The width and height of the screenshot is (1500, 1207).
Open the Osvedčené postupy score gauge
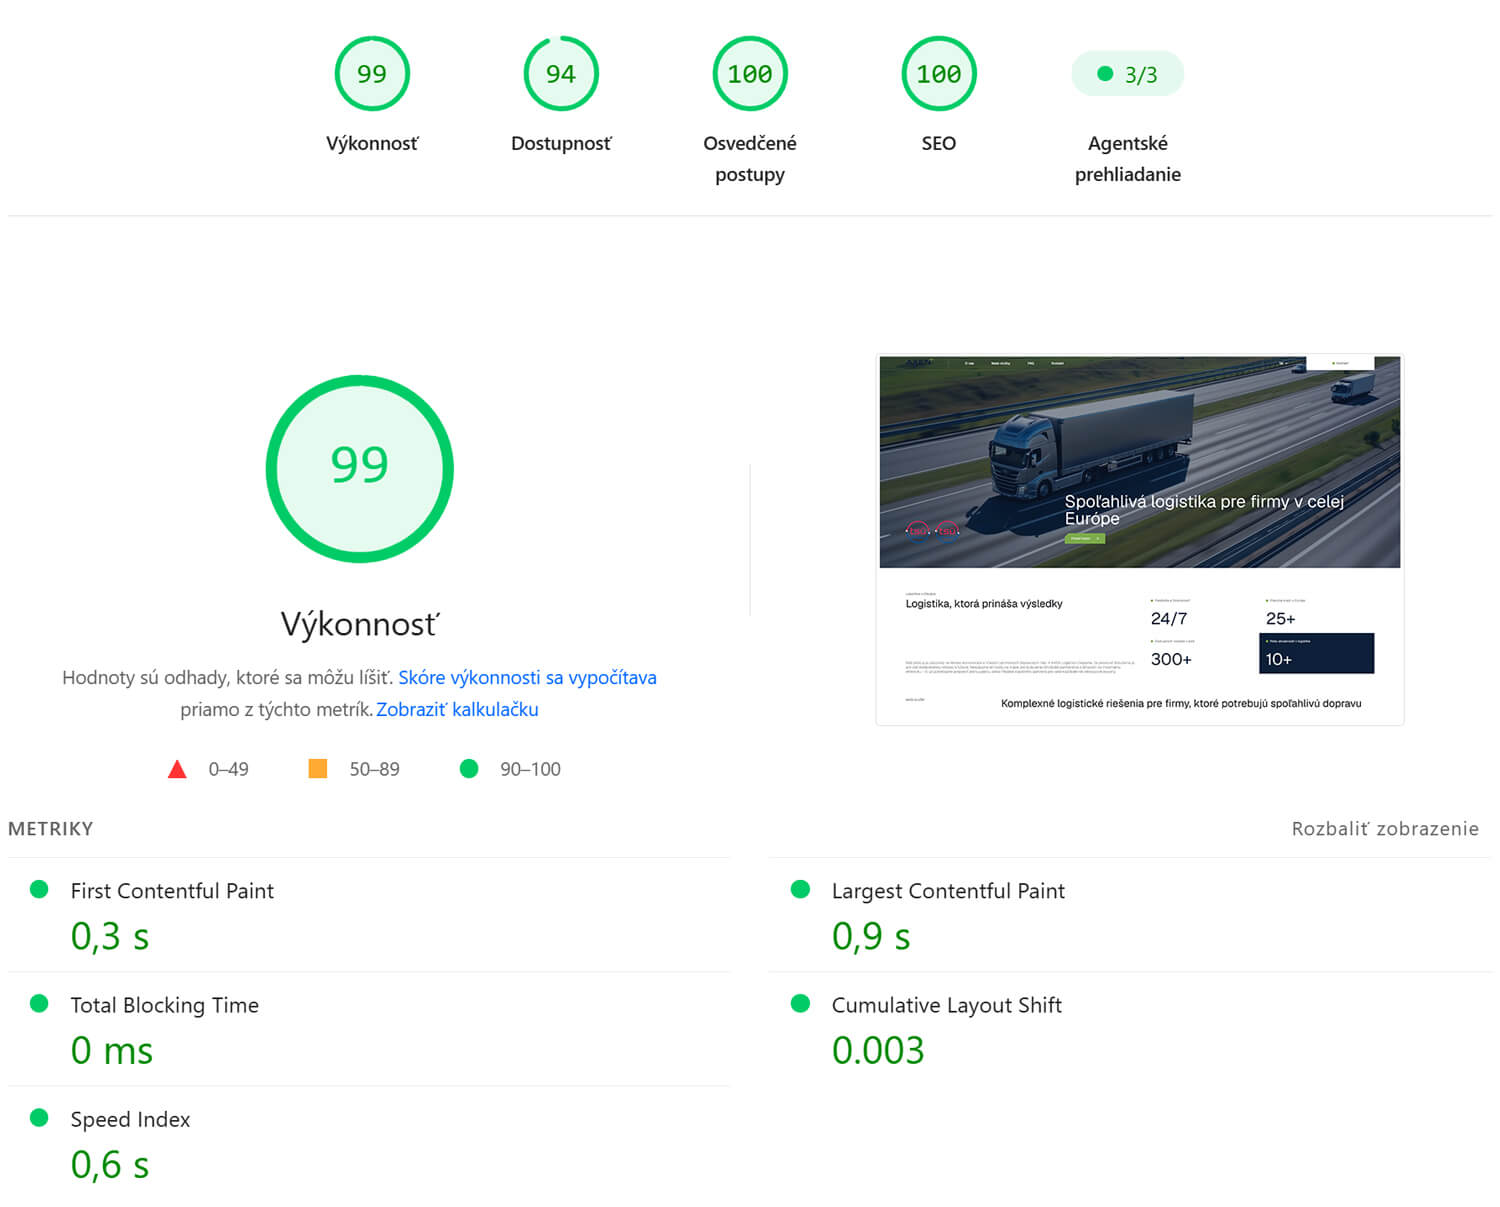coord(750,74)
